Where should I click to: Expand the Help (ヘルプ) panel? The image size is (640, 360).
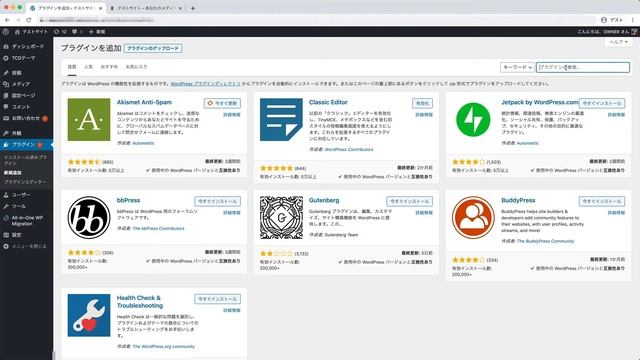[x=618, y=42]
